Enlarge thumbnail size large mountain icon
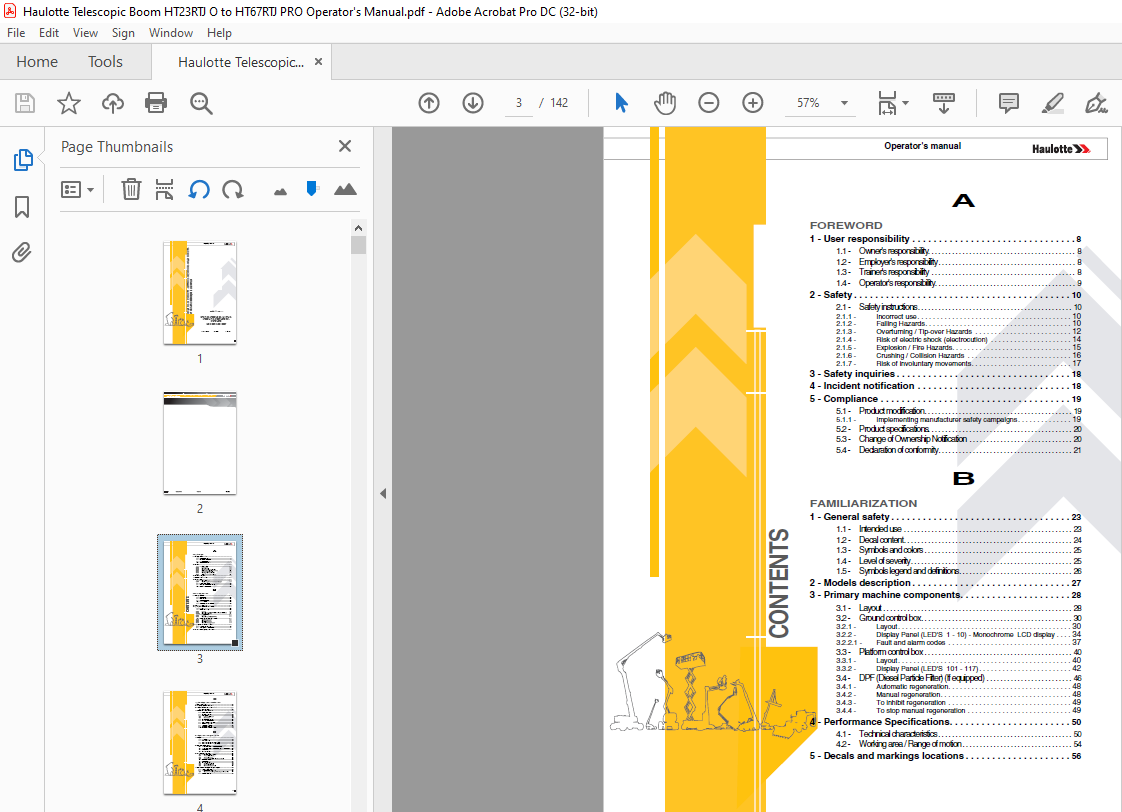This screenshot has height=812, width=1122. click(x=345, y=189)
